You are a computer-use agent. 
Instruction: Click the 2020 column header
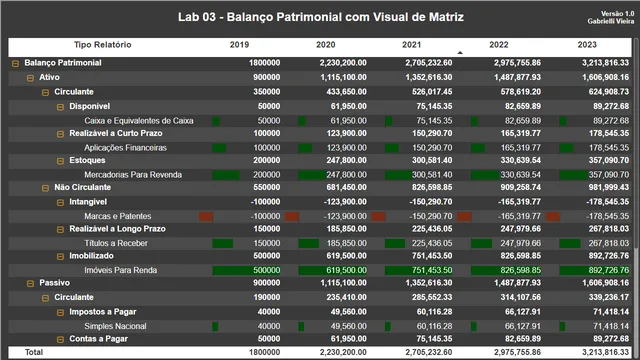pos(325,45)
